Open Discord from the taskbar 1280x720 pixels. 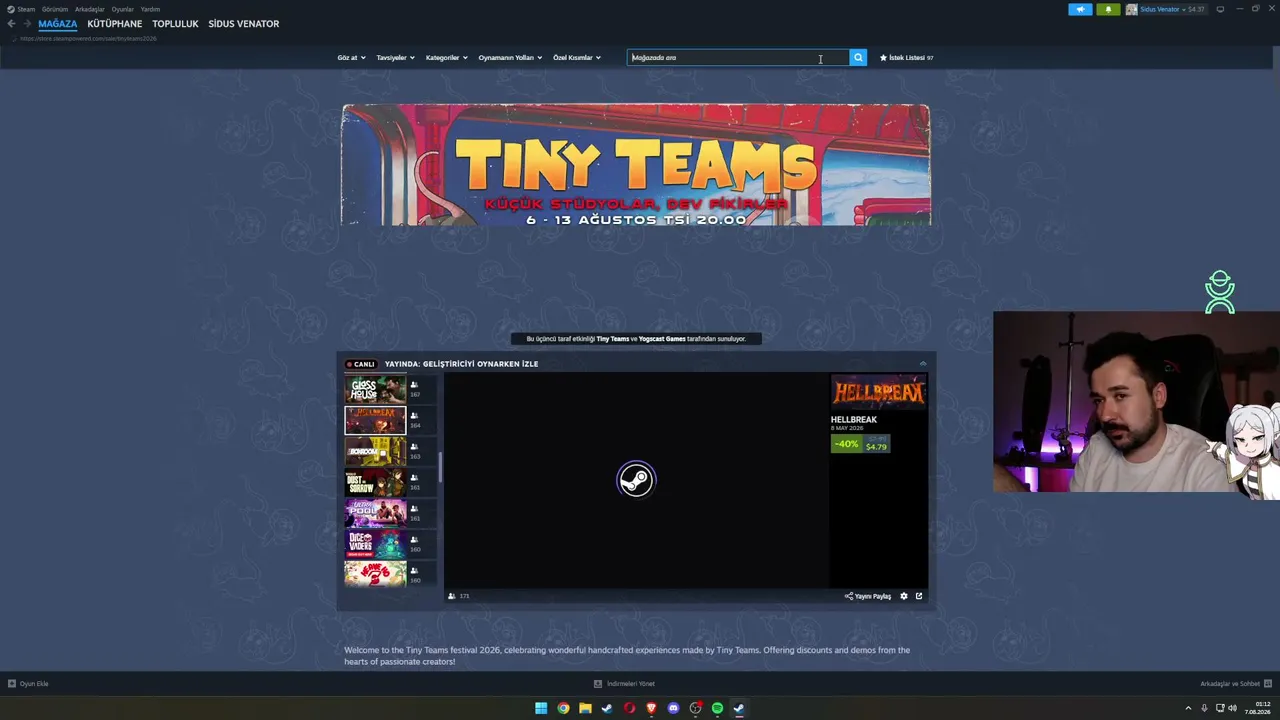pos(673,708)
